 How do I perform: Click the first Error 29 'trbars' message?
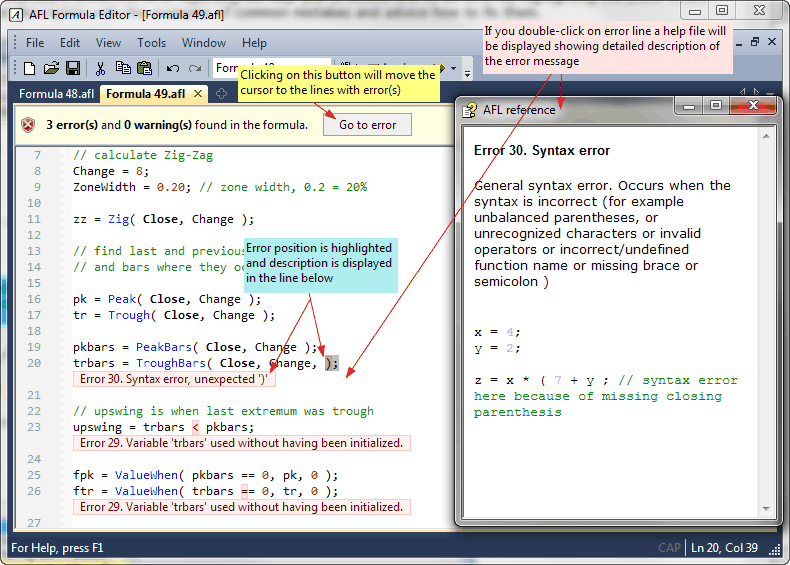pos(241,443)
